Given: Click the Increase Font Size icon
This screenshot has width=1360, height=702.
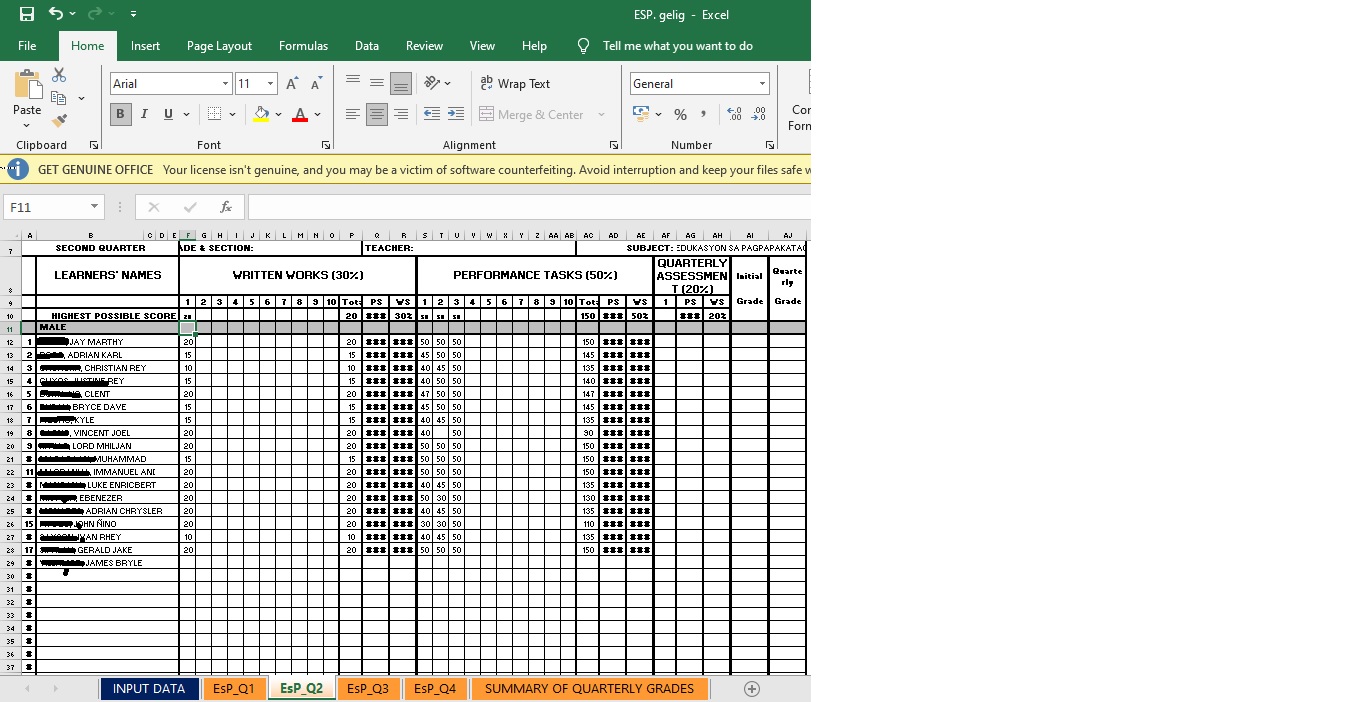Looking at the screenshot, I should [292, 84].
